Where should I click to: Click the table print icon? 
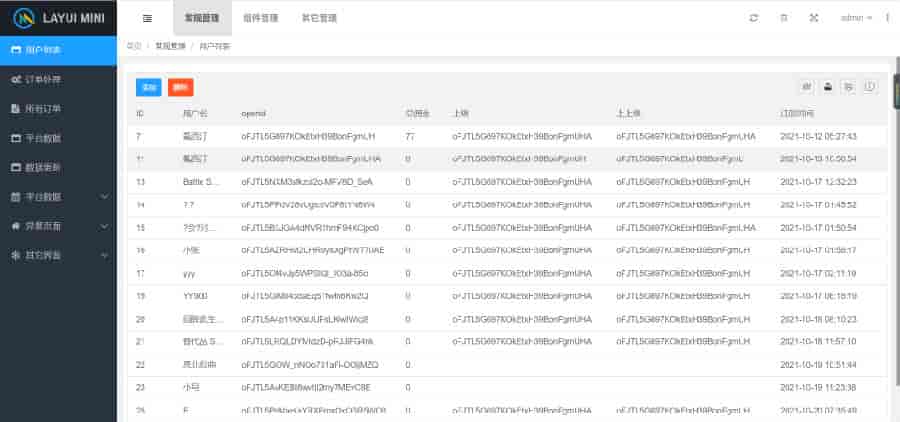[828, 87]
